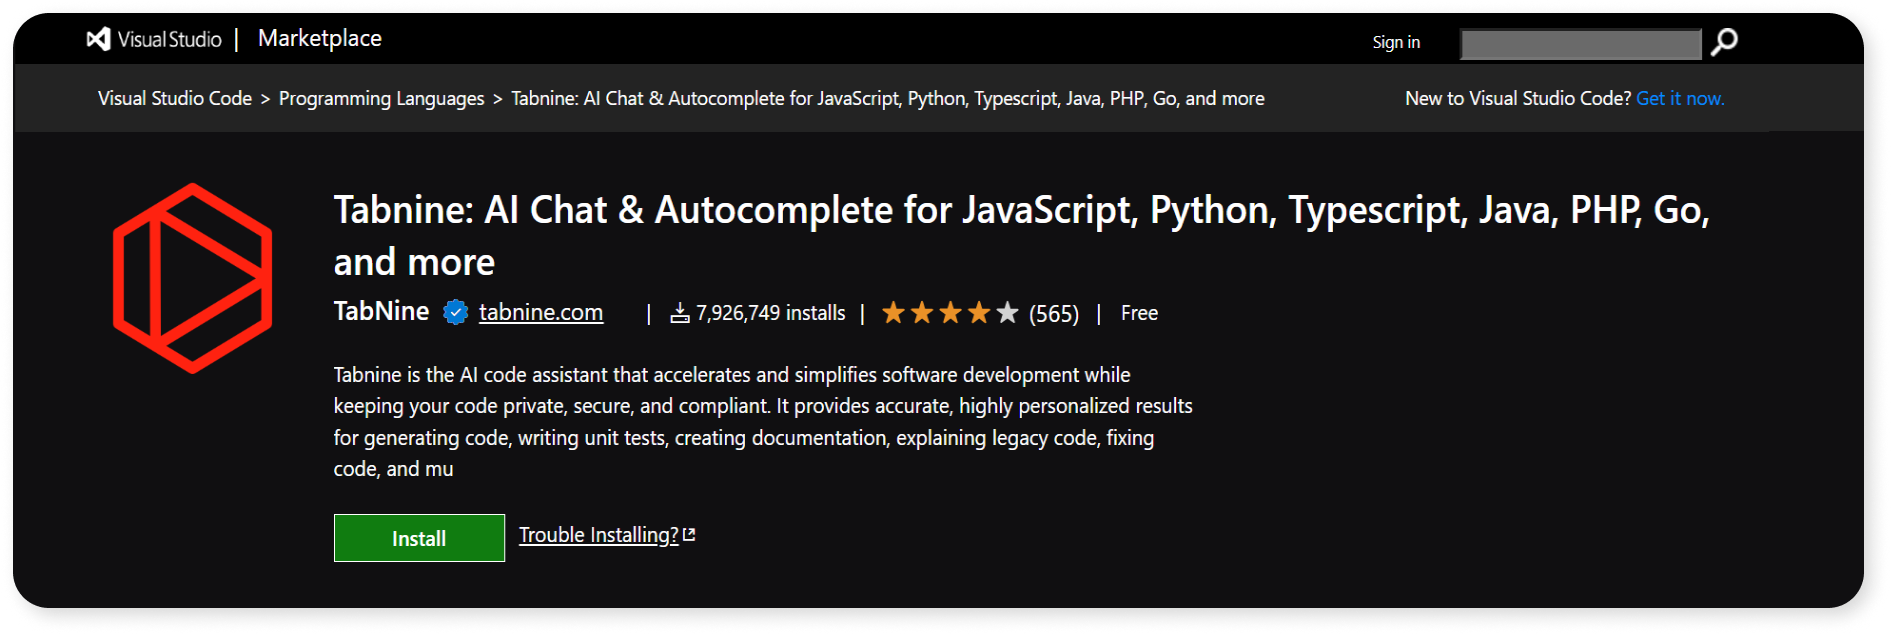The height and width of the screenshot is (635, 1891).
Task: Click the 7,926,749 installs text
Action: (x=771, y=313)
